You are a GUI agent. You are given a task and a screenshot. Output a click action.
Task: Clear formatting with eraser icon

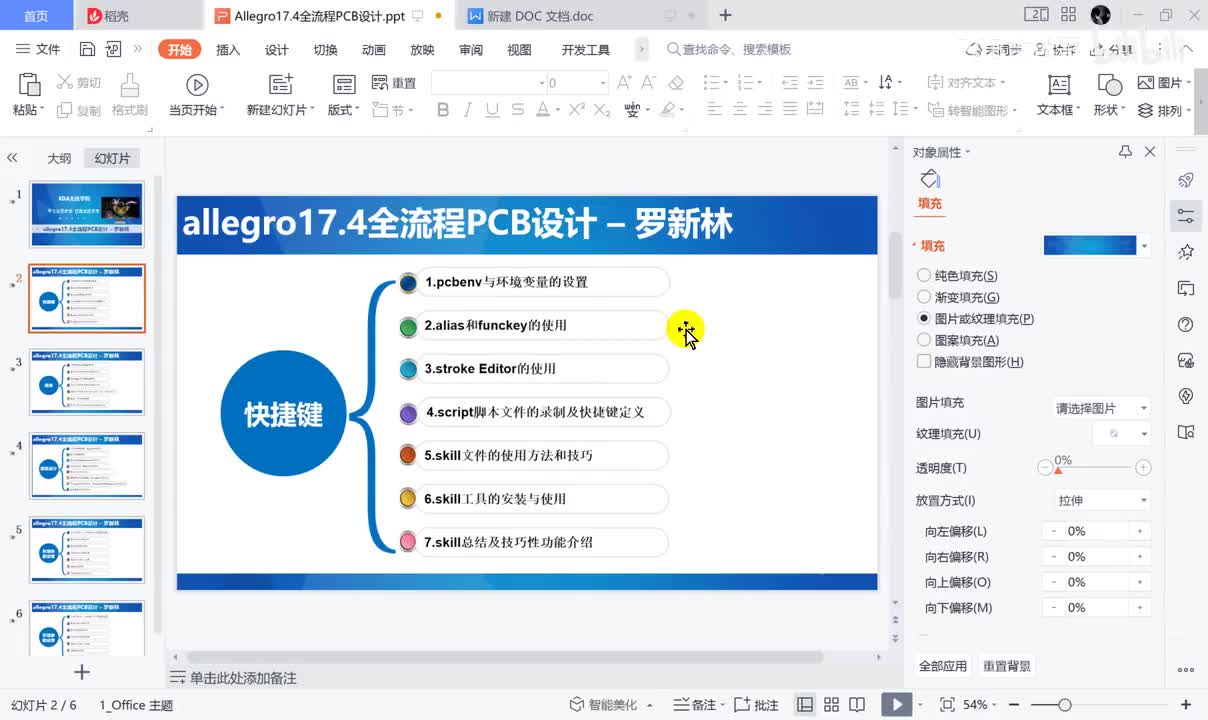(676, 83)
